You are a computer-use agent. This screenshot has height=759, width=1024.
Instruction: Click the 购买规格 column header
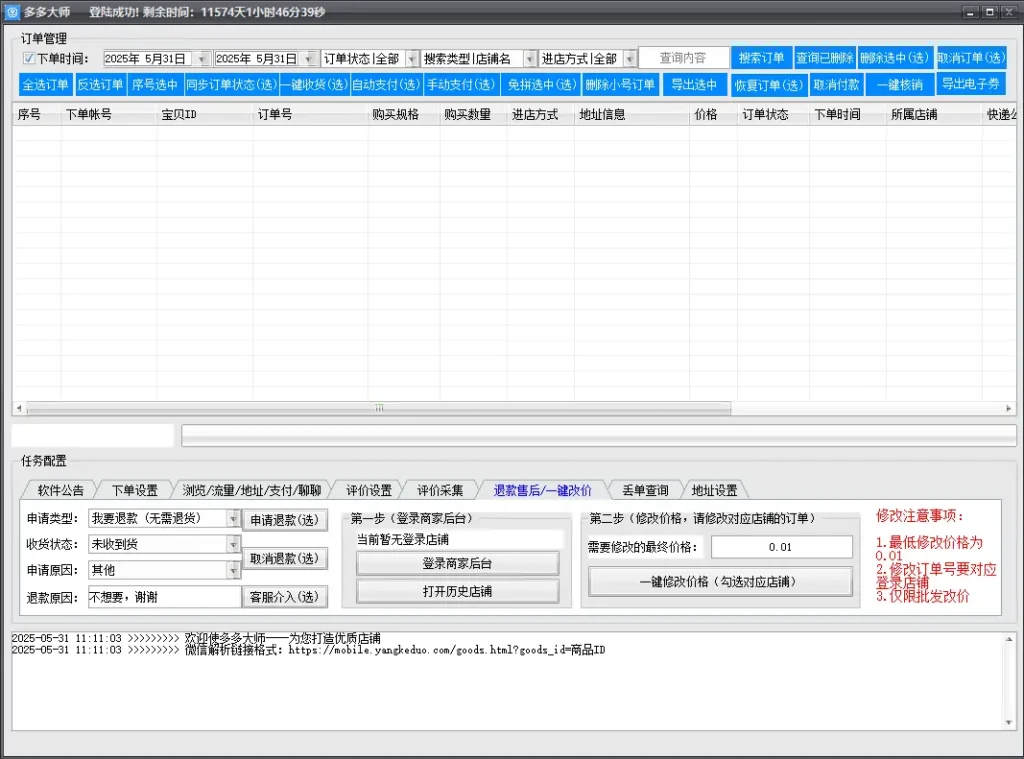(404, 114)
